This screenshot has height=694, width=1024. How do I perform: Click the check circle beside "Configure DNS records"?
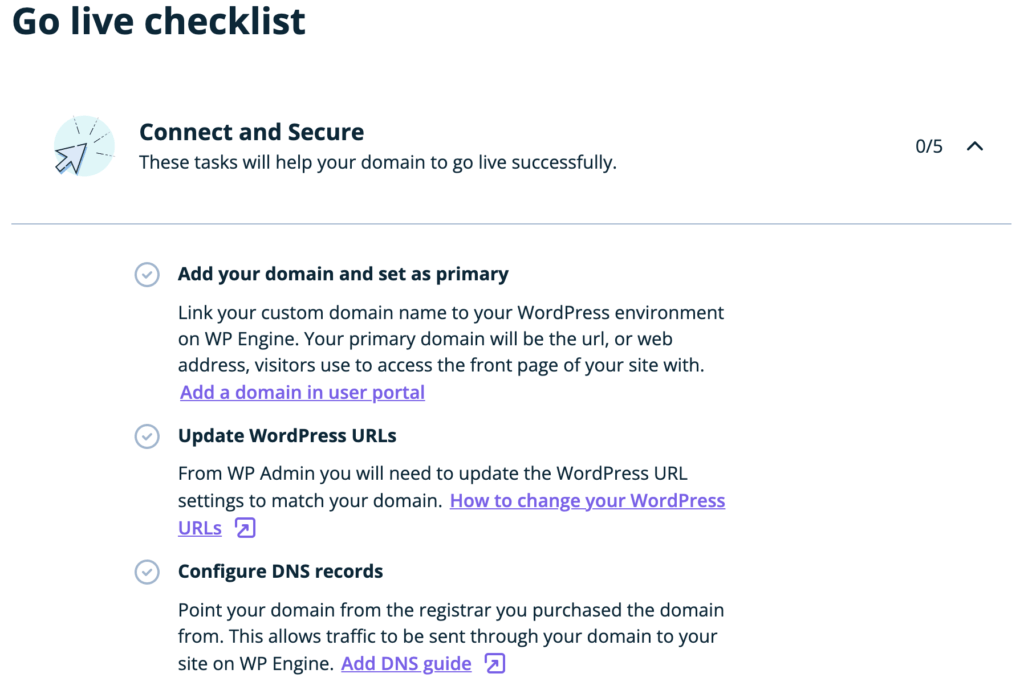[147, 572]
